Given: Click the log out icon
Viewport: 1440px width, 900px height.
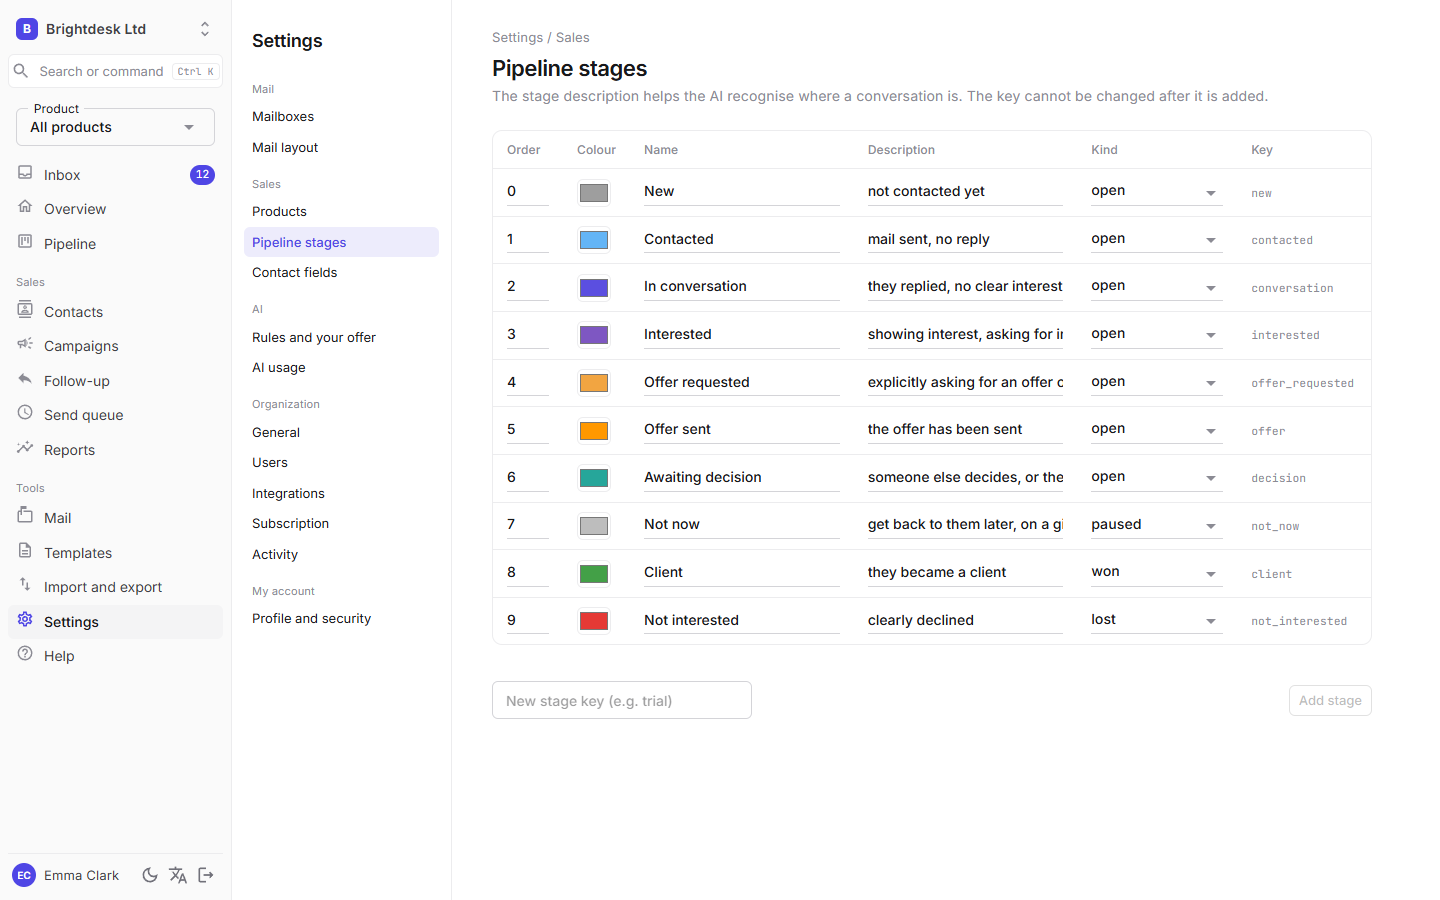Looking at the screenshot, I should click(x=206, y=875).
